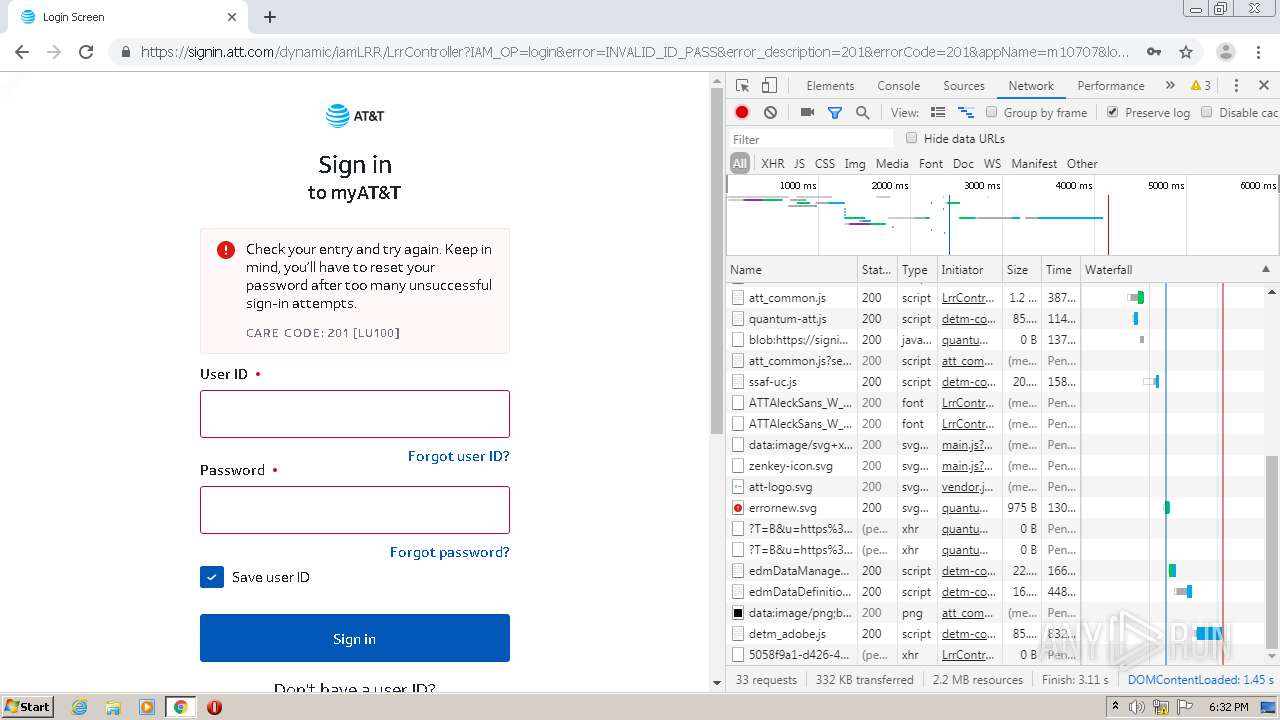Open the Forgot password? link
Image resolution: width=1280 pixels, height=720 pixels.
tap(450, 552)
